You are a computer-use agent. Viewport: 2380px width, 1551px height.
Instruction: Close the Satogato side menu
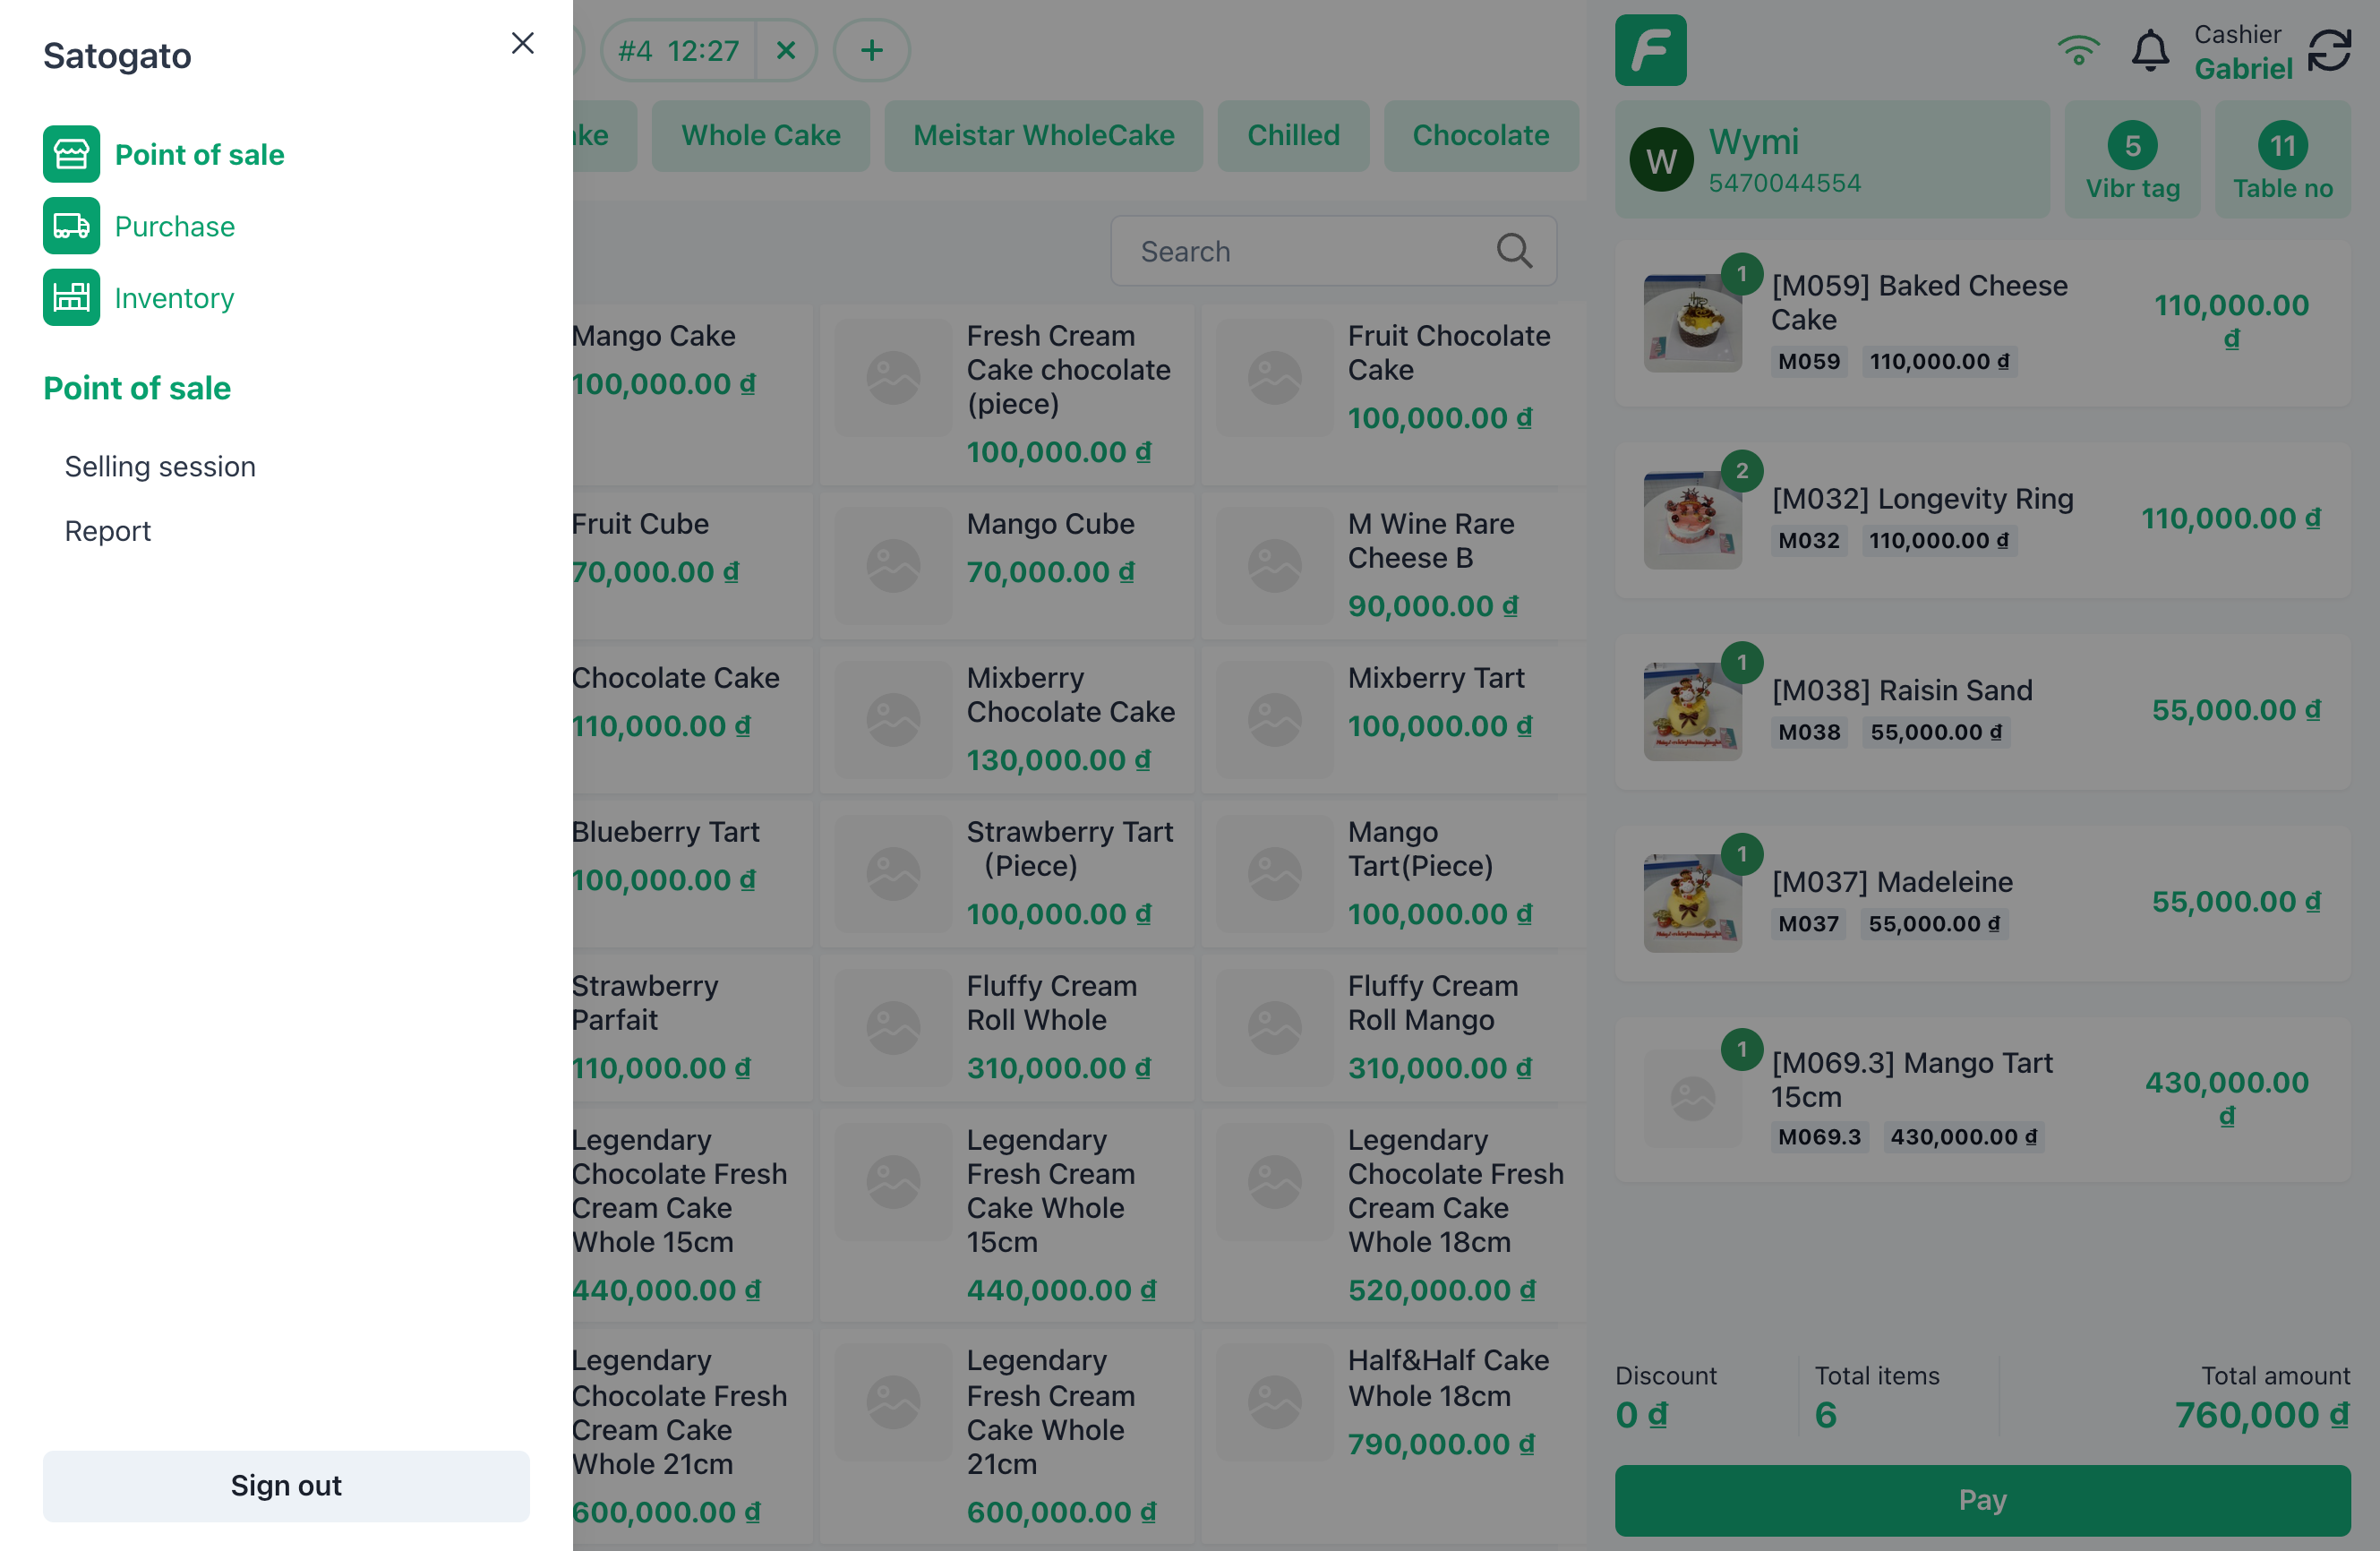(x=522, y=43)
